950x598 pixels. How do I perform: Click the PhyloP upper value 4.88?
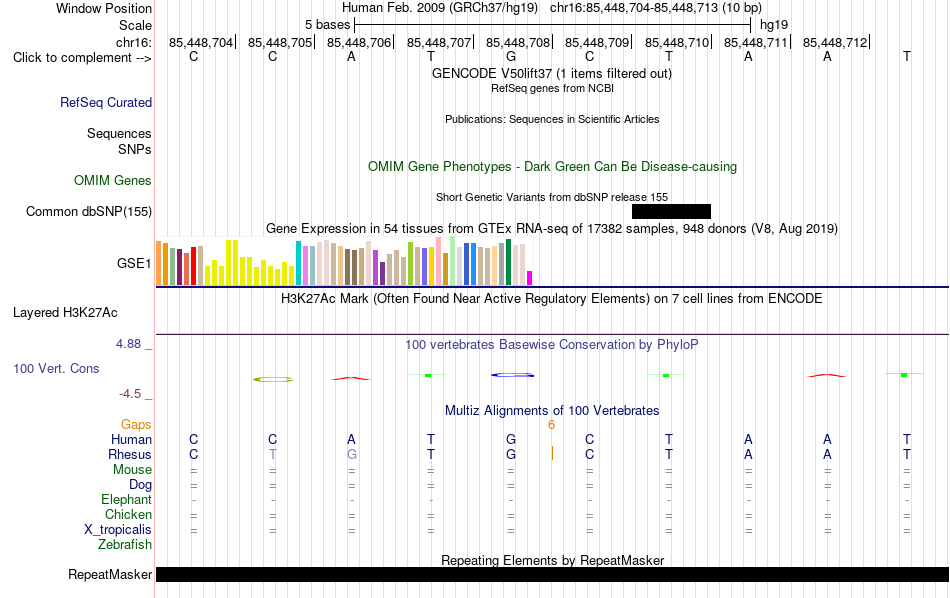tap(128, 344)
